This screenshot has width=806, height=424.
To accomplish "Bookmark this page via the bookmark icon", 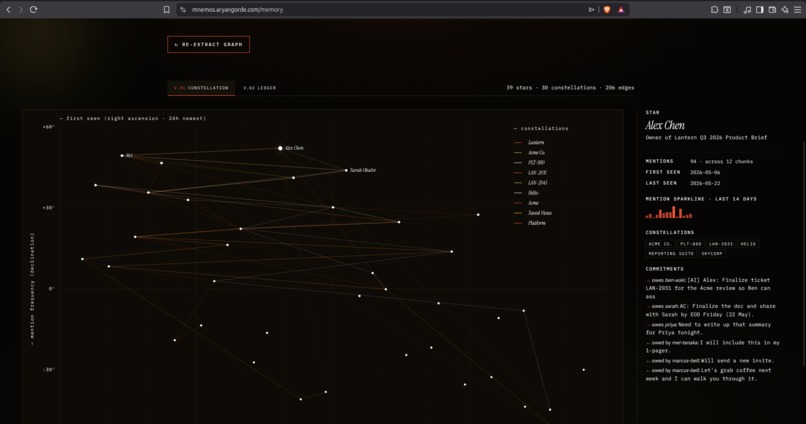I will coord(167,9).
